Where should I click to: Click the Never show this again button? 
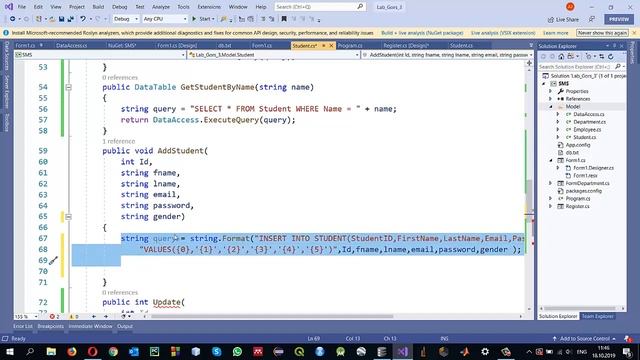(602, 33)
